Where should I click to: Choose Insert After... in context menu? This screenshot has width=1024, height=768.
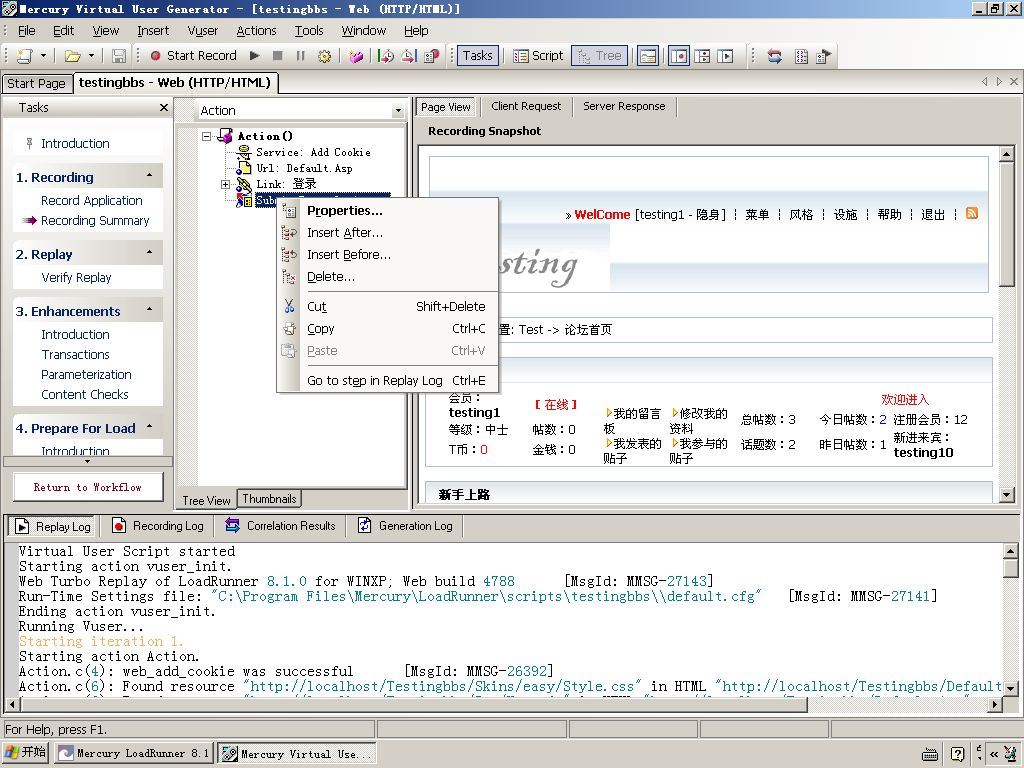coord(388,232)
